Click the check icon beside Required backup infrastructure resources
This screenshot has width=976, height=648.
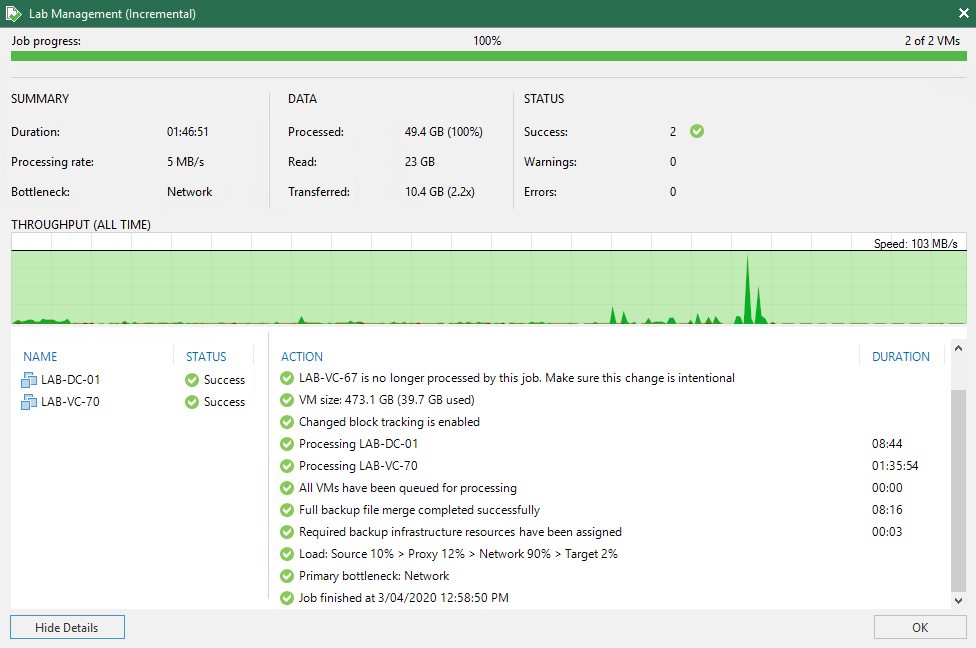(287, 532)
